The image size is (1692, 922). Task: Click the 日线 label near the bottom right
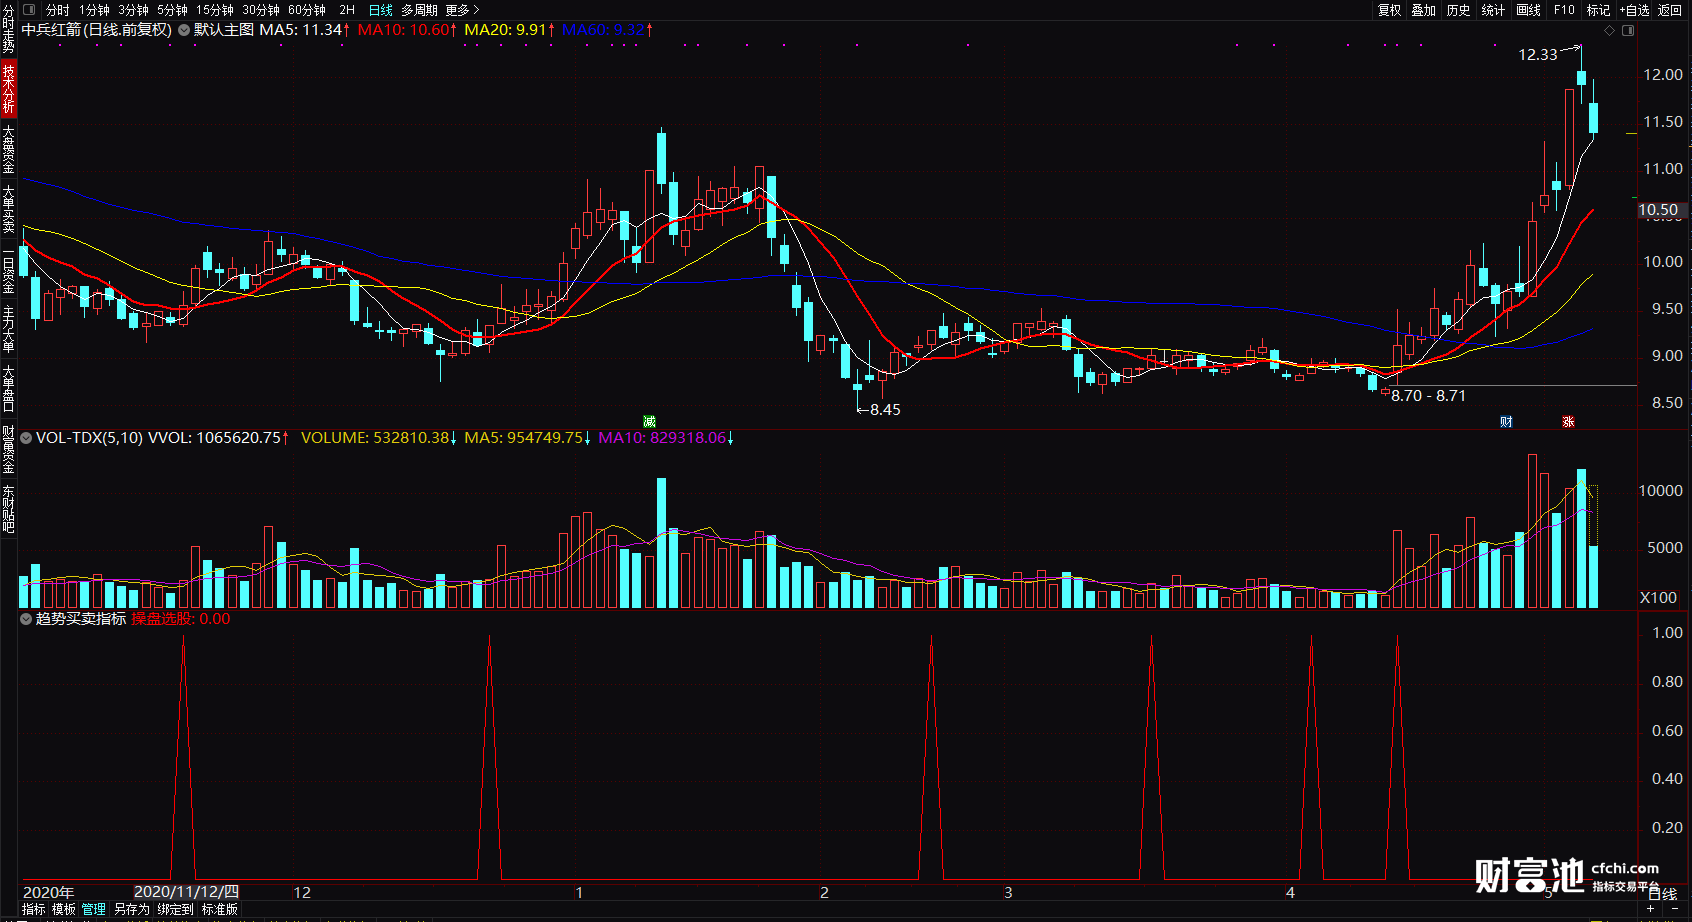pos(1662,894)
